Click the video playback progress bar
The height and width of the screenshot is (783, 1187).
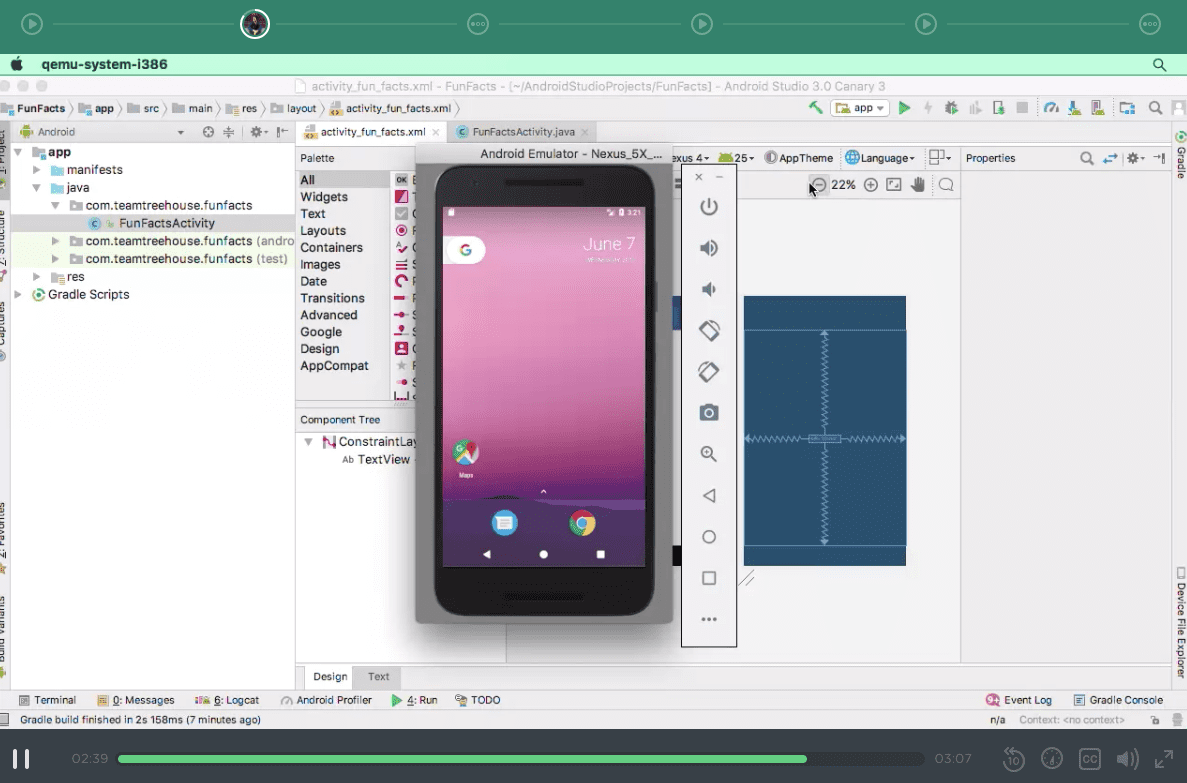click(x=520, y=759)
